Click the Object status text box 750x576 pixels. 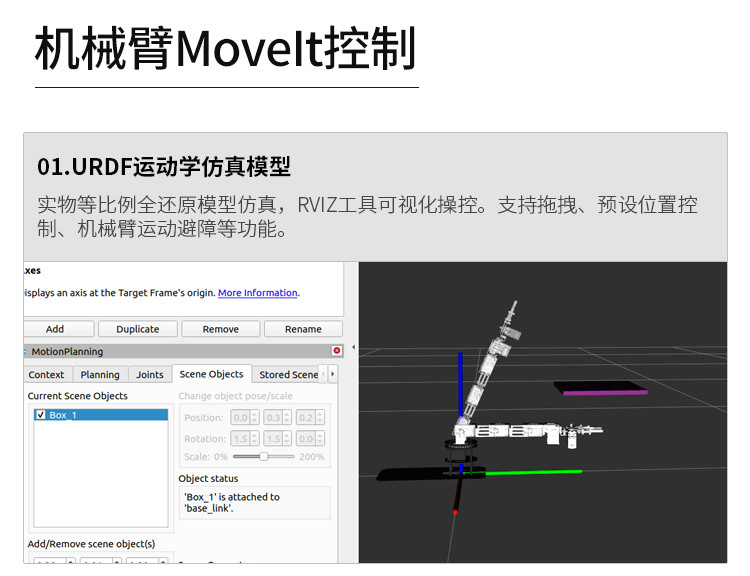click(x=254, y=503)
